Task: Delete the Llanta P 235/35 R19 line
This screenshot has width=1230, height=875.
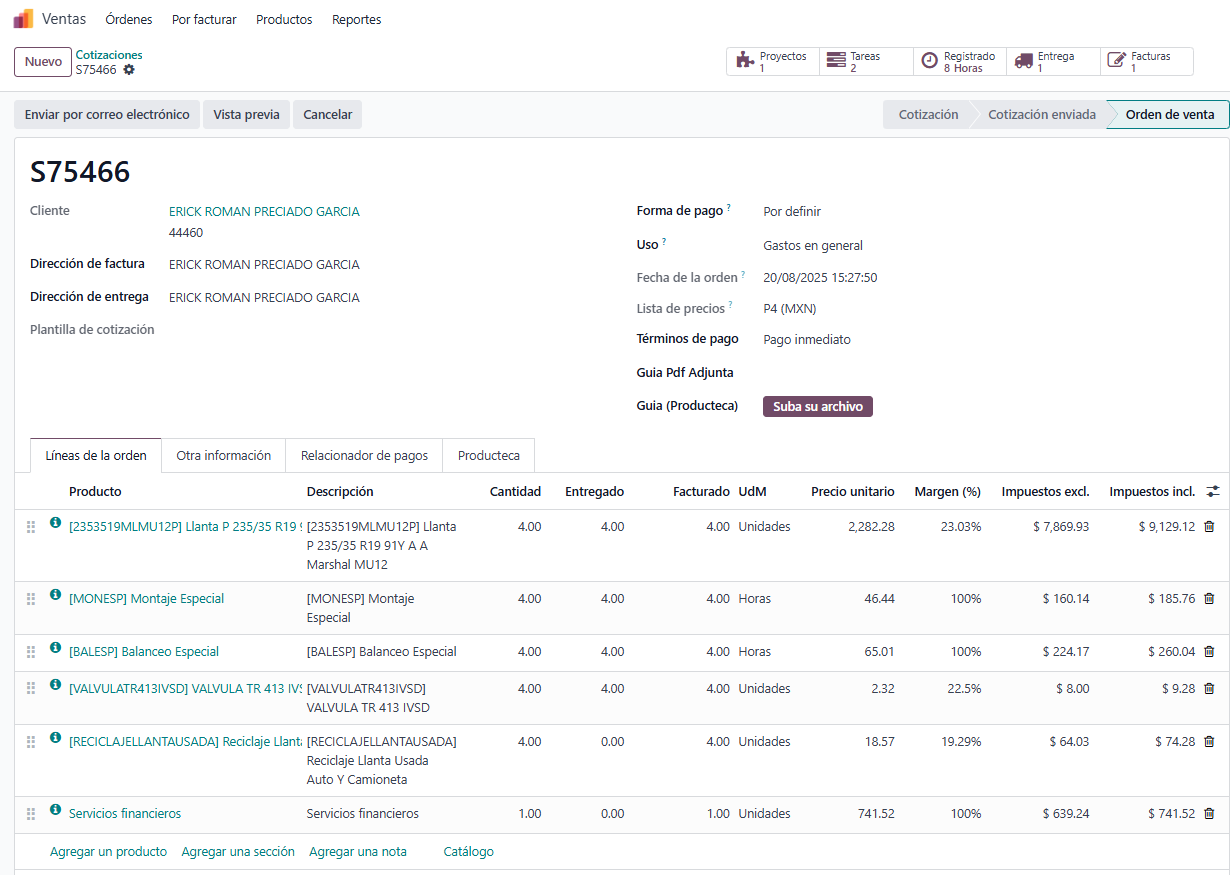Action: click(1209, 527)
